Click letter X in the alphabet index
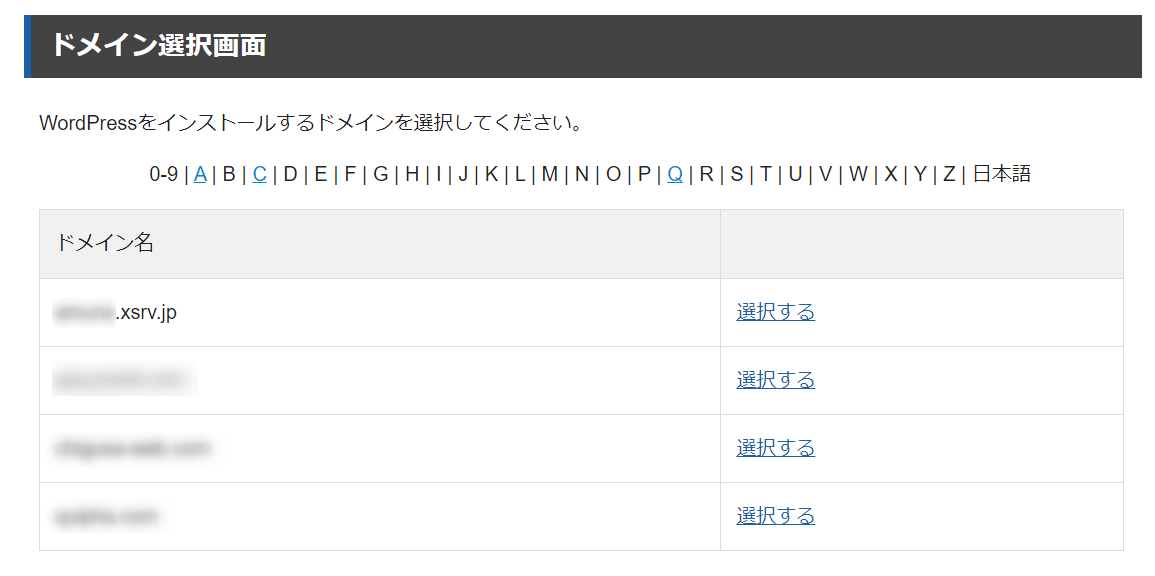 [x=891, y=175]
